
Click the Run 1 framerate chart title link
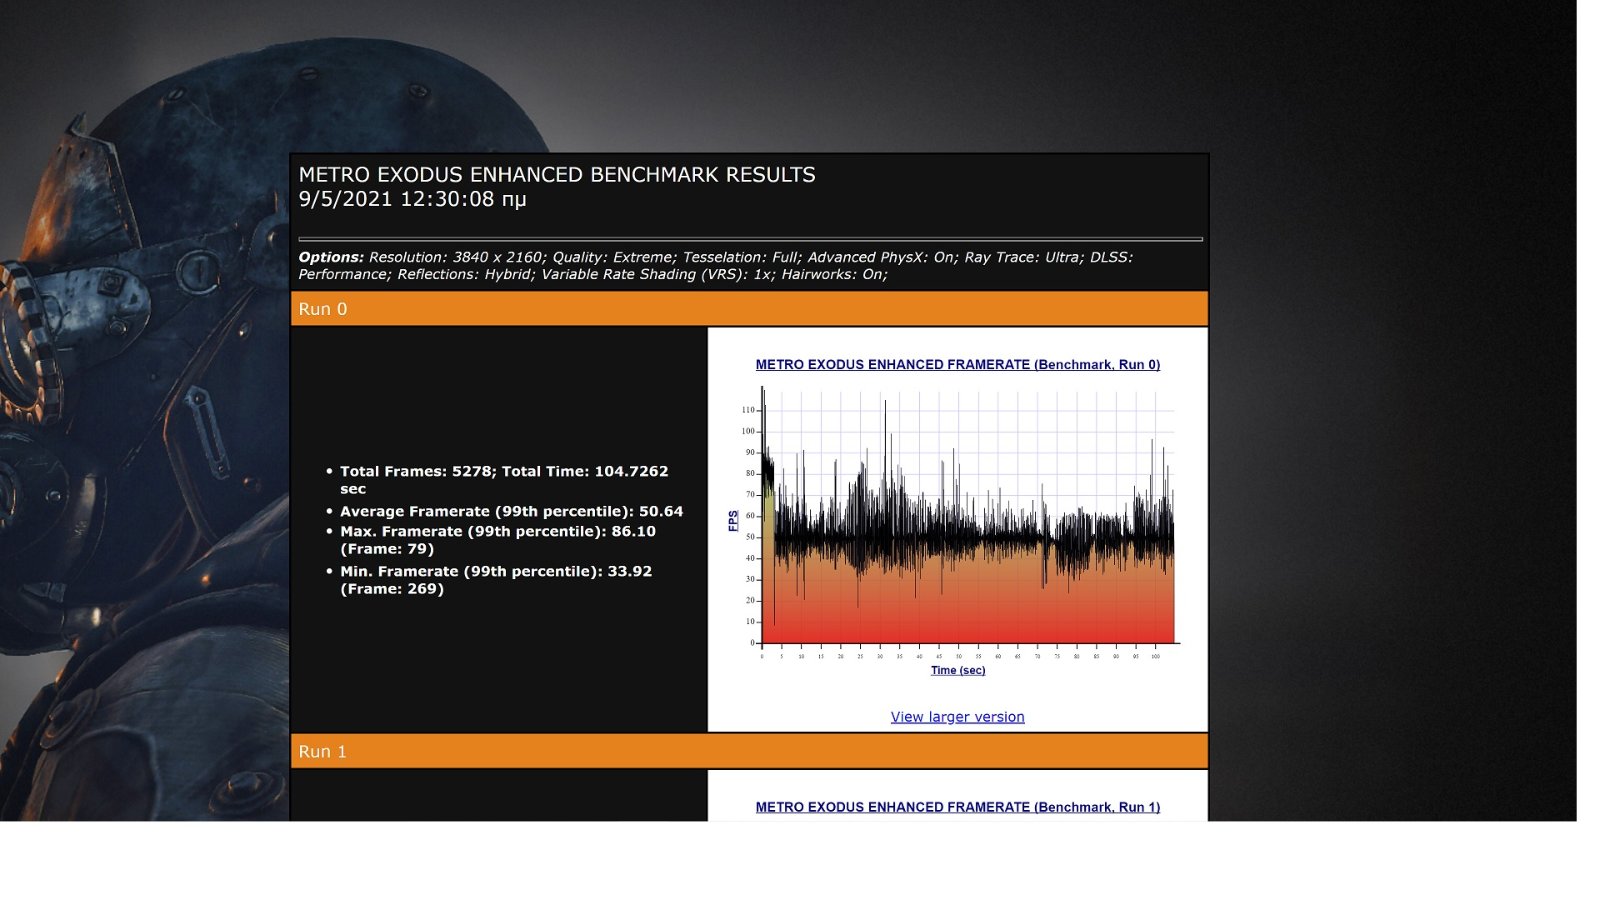click(957, 807)
